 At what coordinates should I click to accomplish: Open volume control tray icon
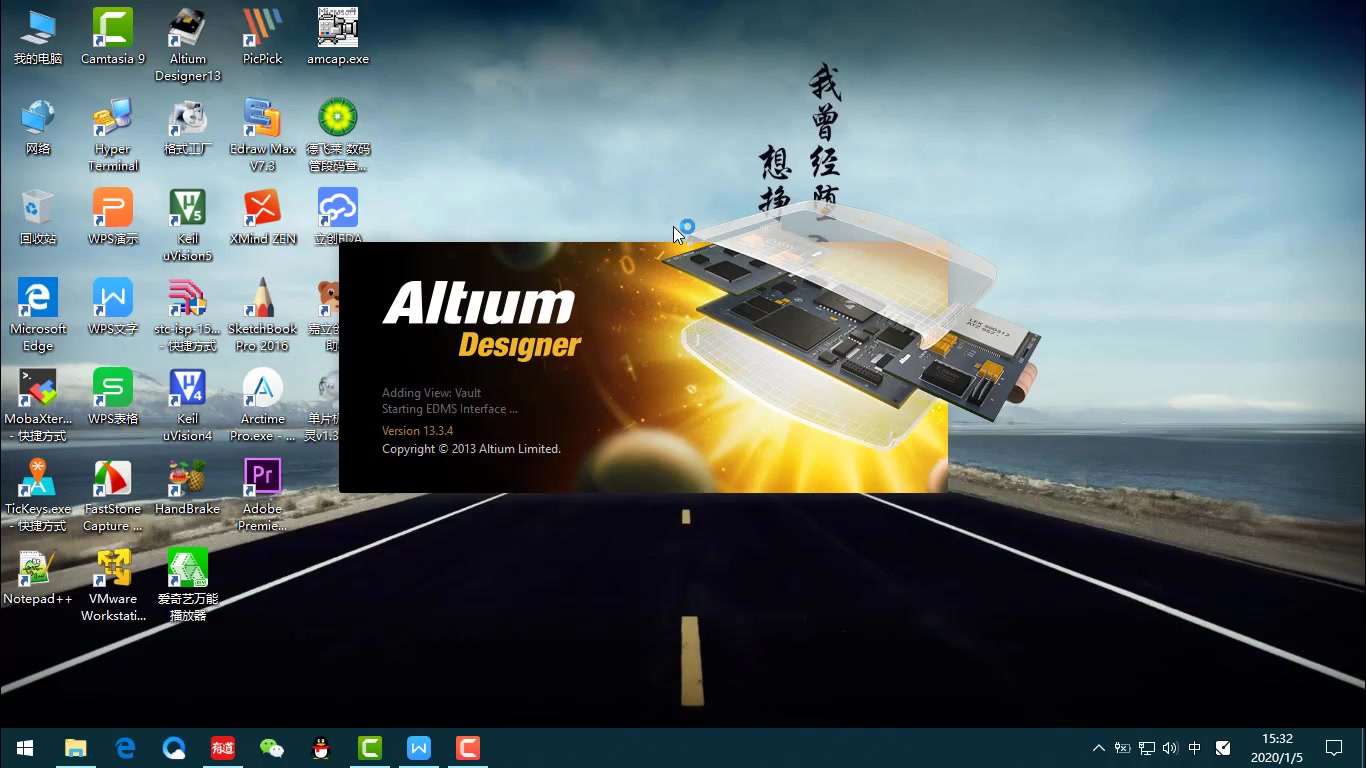1170,748
